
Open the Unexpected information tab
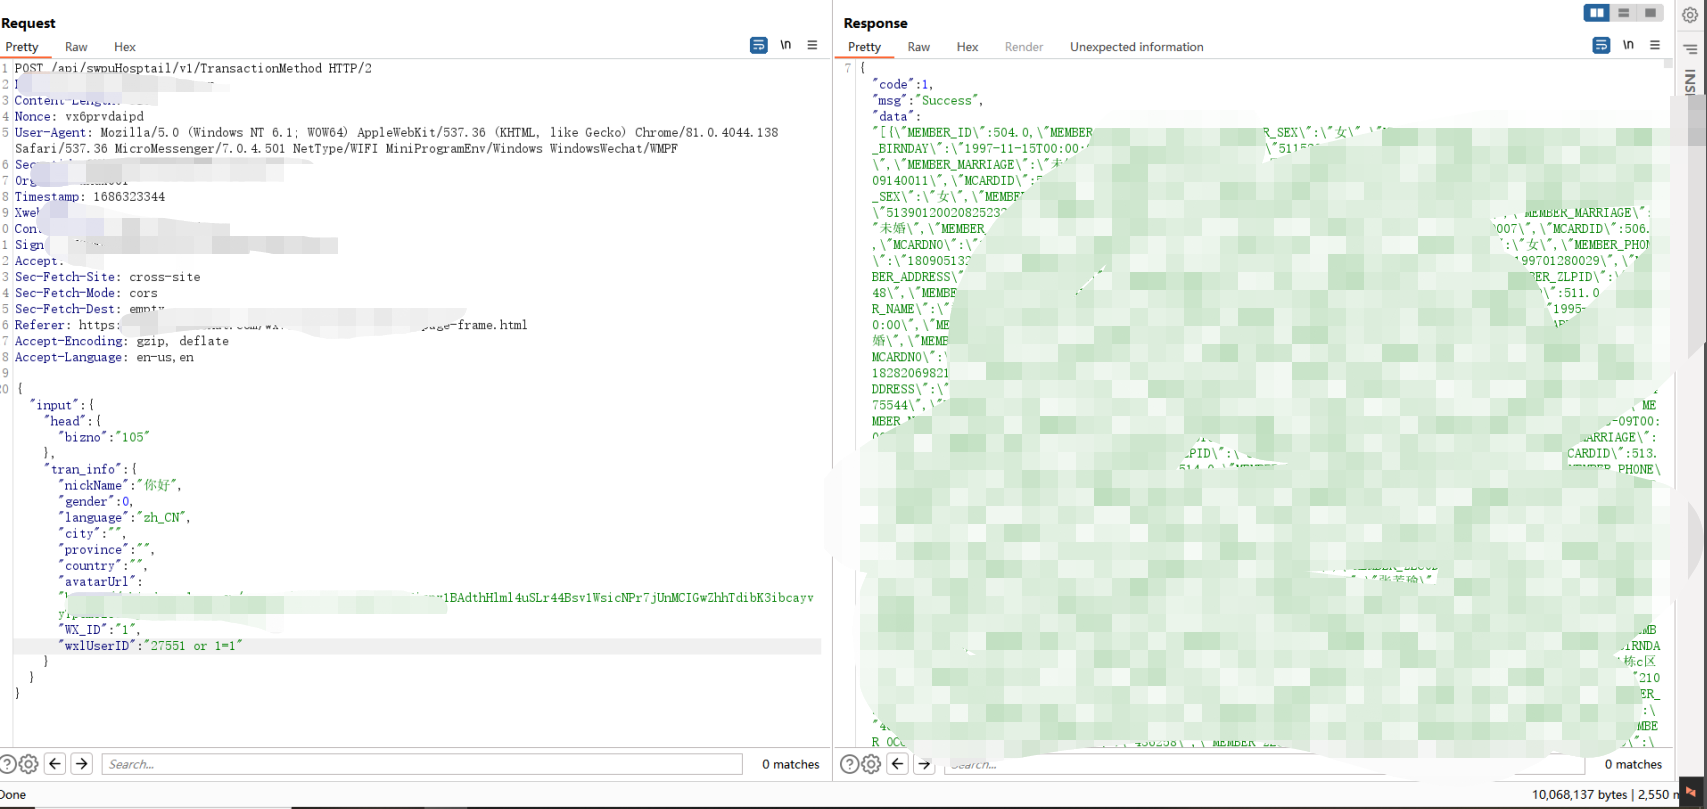1137,47
